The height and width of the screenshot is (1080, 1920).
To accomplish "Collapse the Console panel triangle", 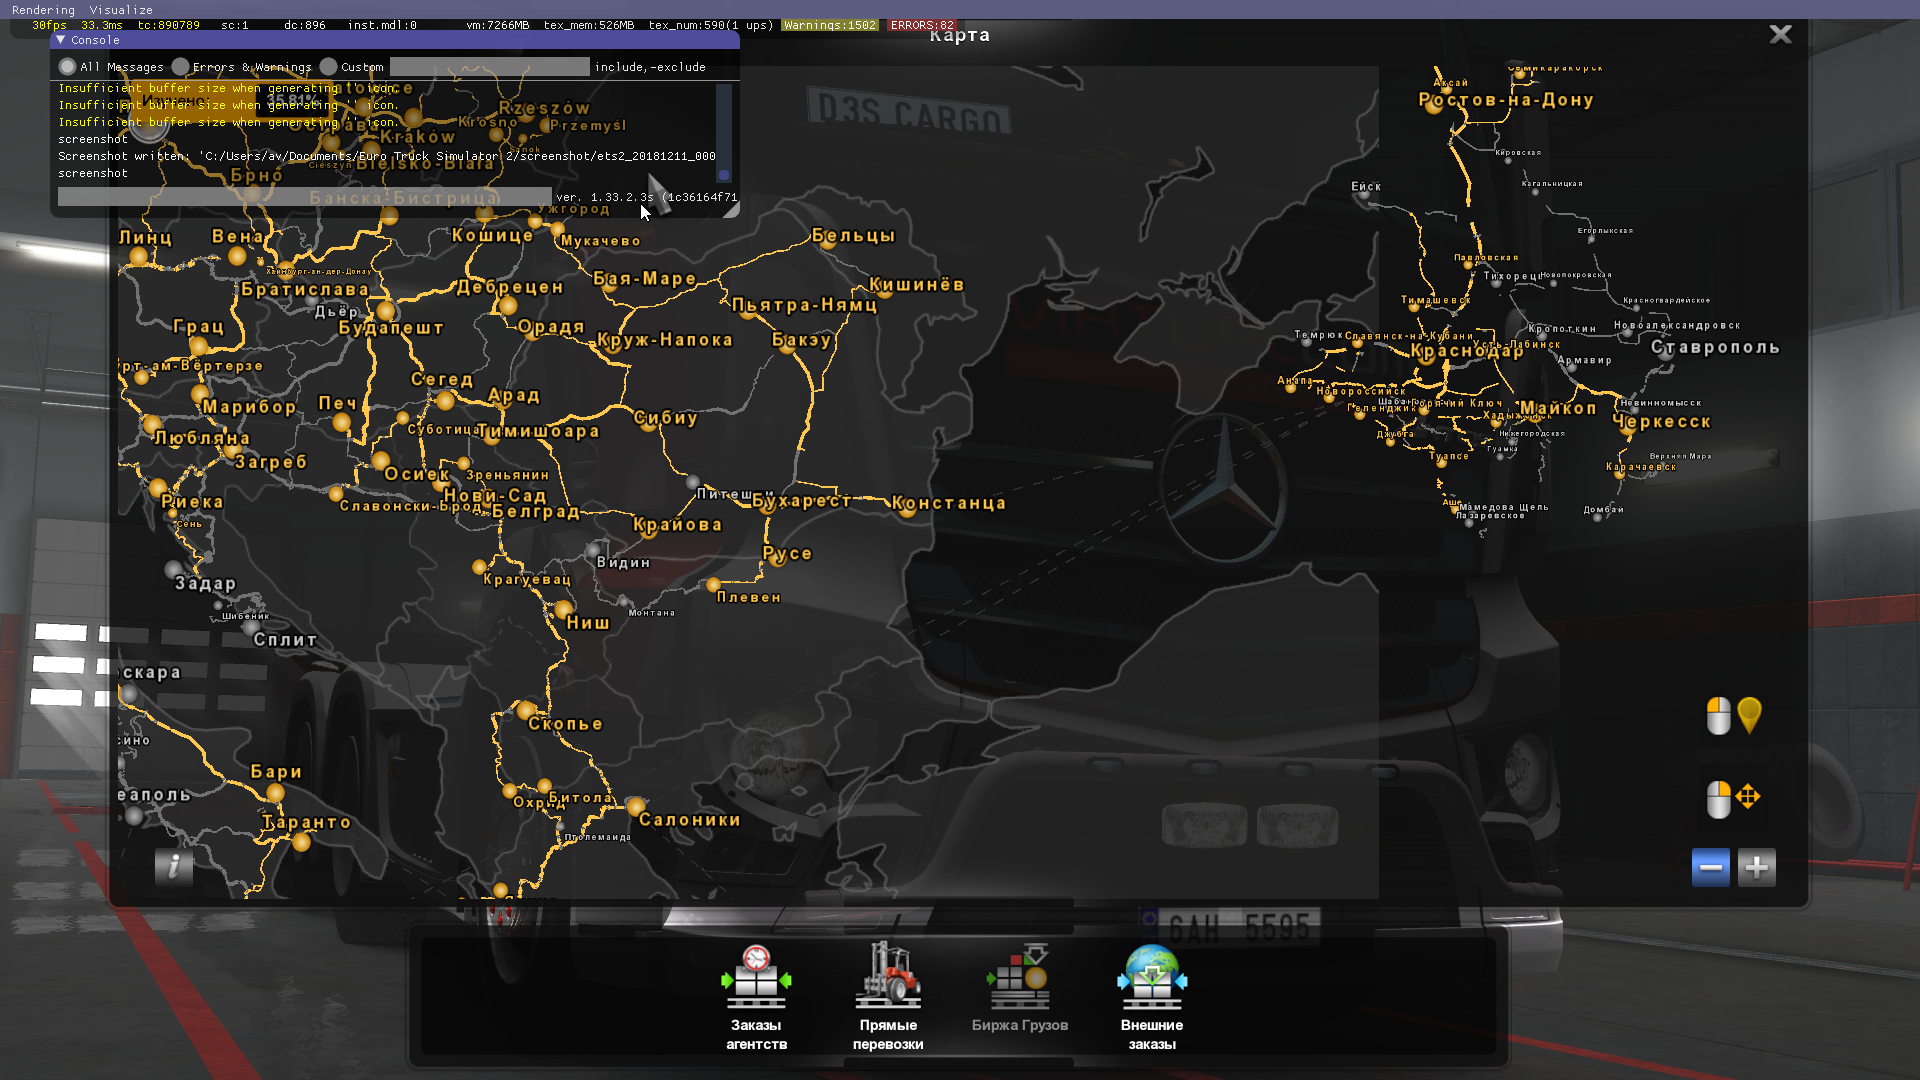I will (x=61, y=40).
